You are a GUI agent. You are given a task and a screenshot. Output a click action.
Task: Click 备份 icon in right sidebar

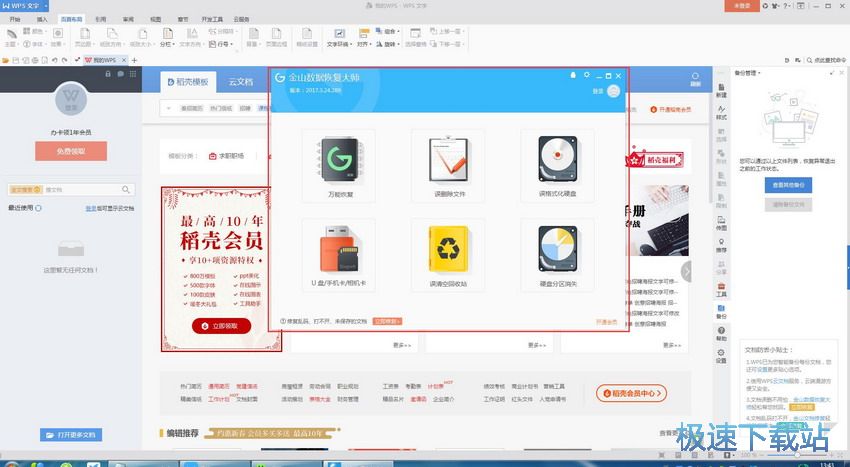click(721, 312)
